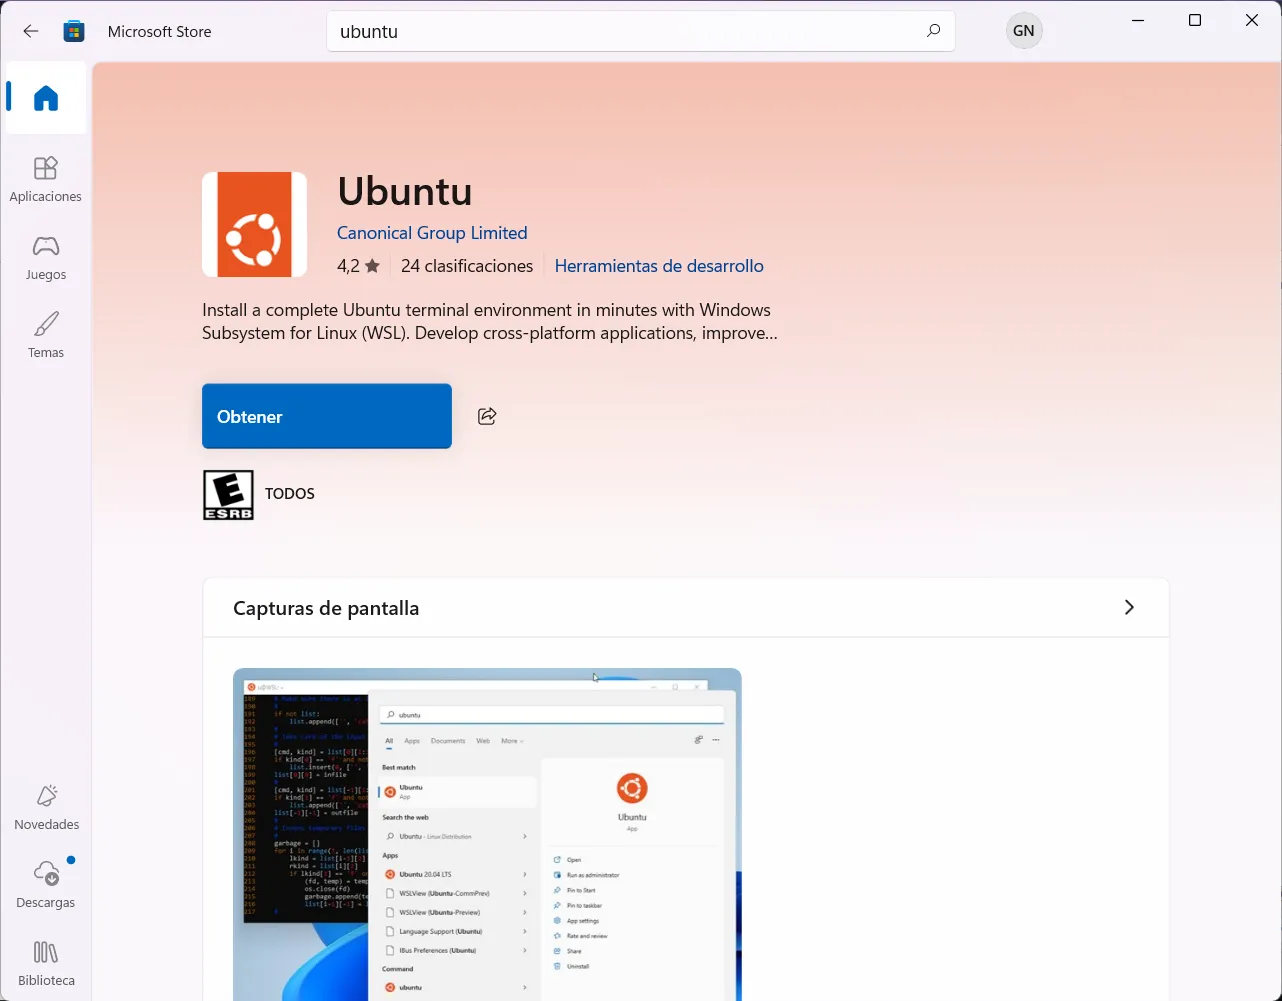Click the Obtener button
Image resolution: width=1282 pixels, height=1001 pixels.
(327, 416)
